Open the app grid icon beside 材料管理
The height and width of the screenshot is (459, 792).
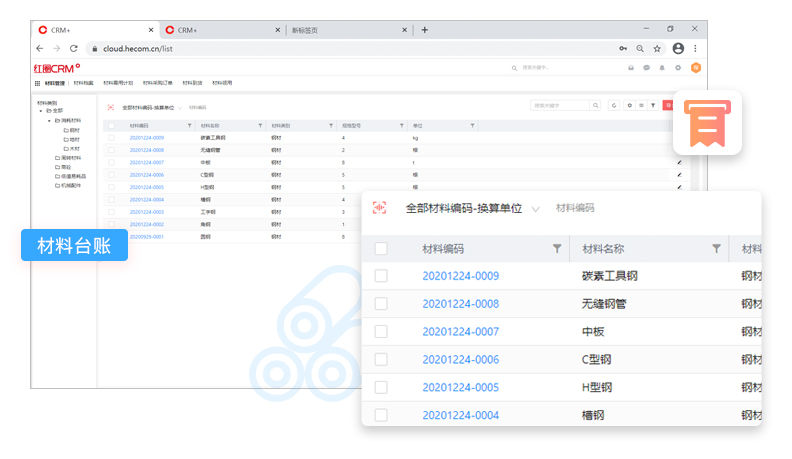coord(38,83)
